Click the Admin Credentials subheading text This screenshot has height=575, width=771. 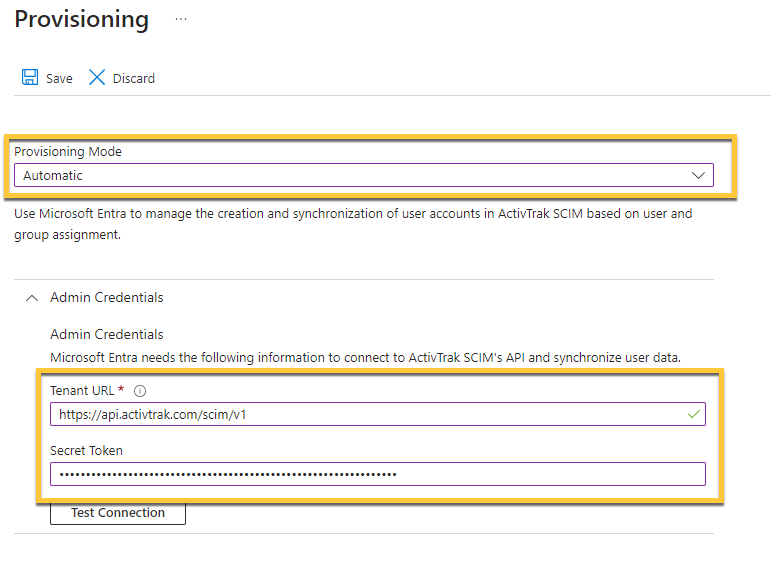coord(107,334)
